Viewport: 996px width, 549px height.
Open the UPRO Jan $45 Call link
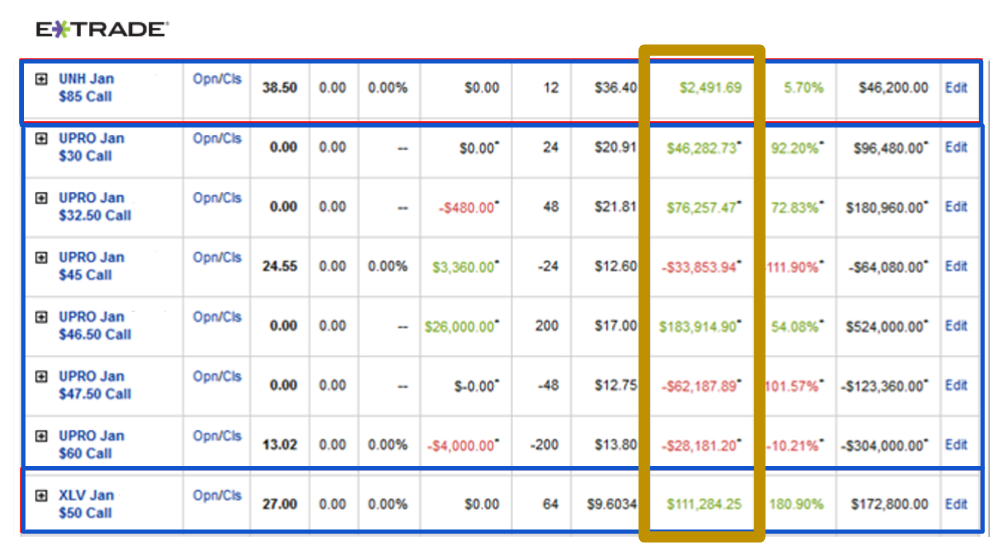click(91, 266)
